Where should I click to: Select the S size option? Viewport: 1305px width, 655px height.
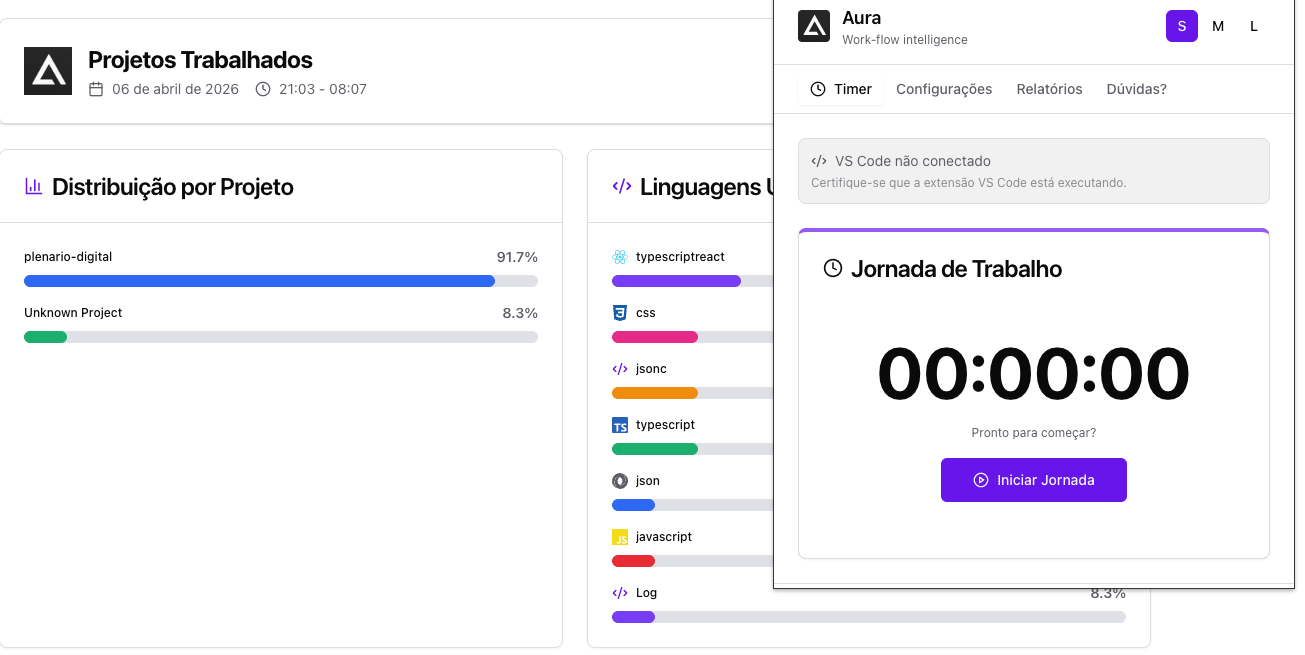coord(1182,26)
